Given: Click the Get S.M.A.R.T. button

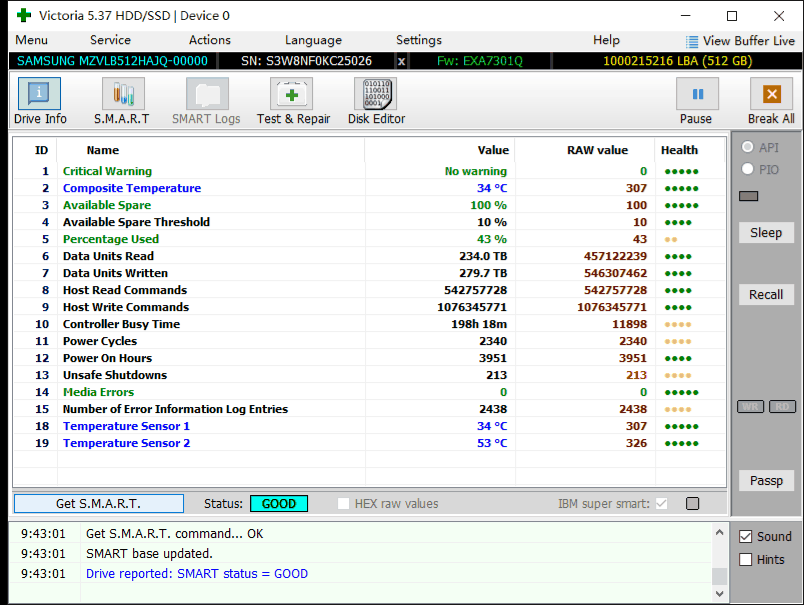Looking at the screenshot, I should [98, 503].
